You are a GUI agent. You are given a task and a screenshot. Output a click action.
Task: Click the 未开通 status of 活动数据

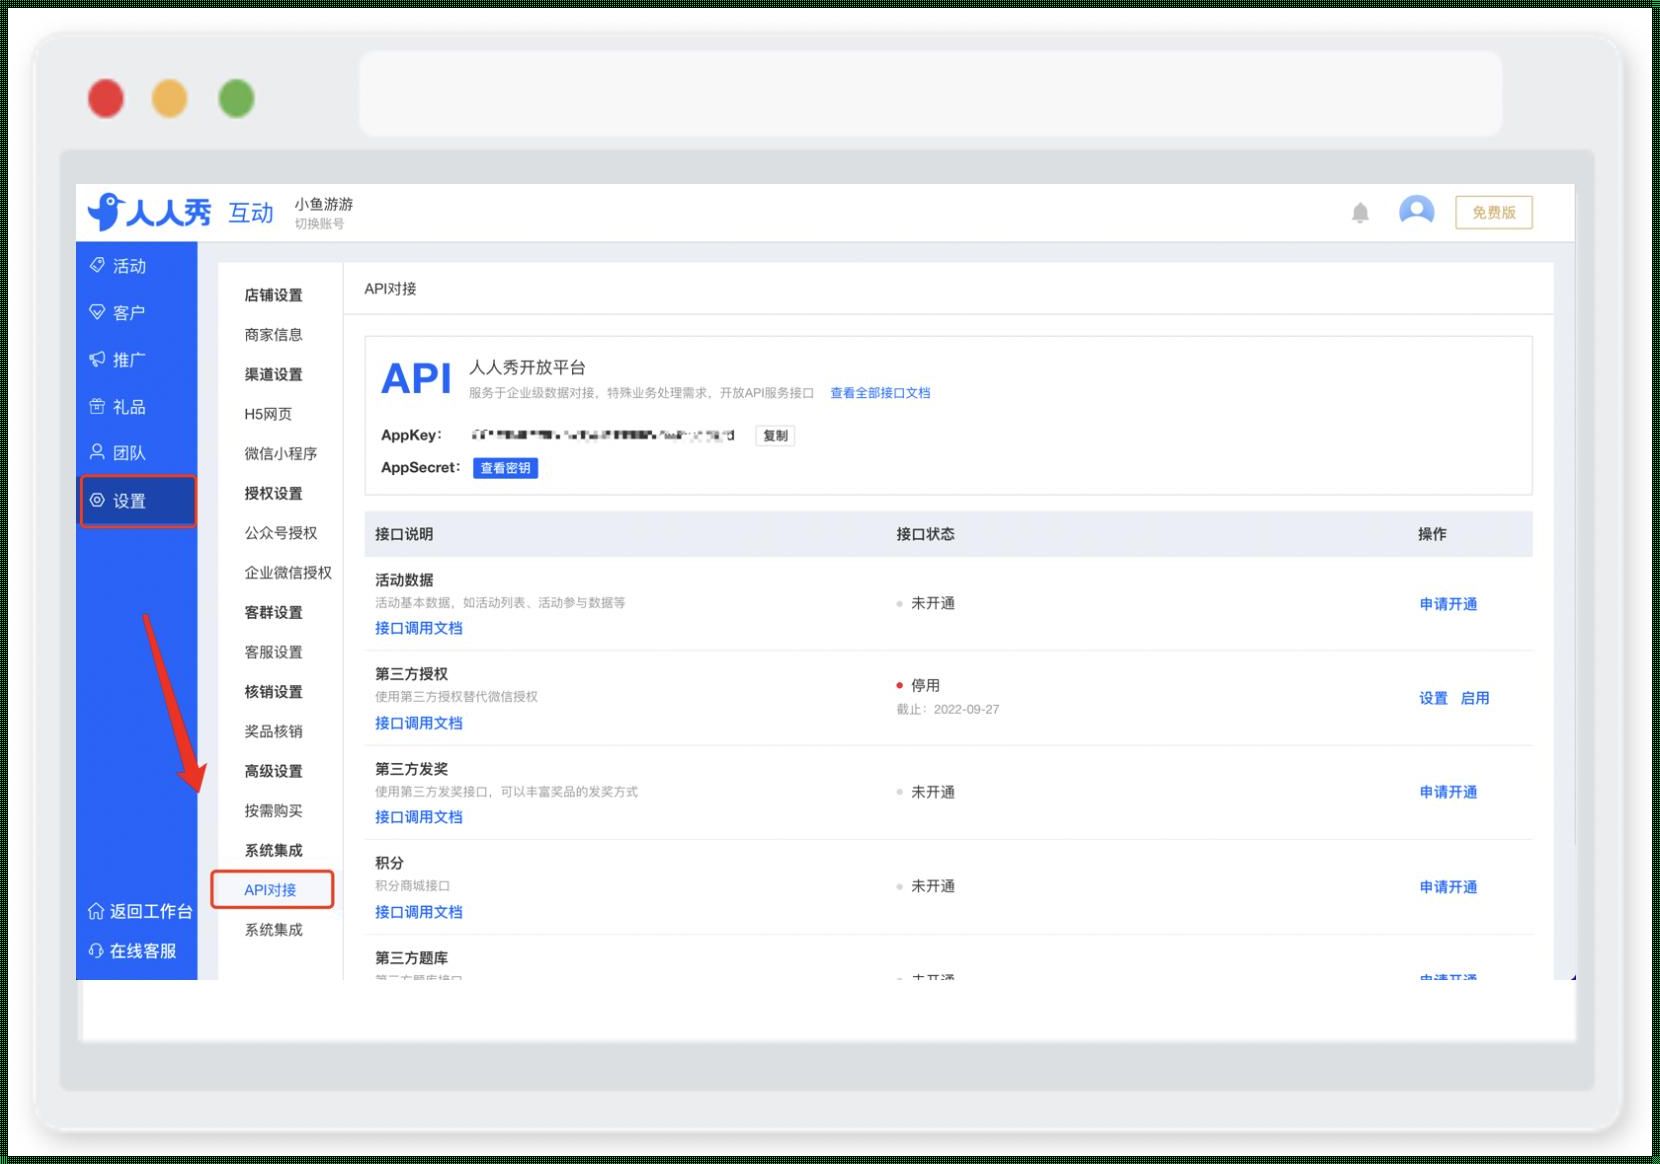(926, 603)
